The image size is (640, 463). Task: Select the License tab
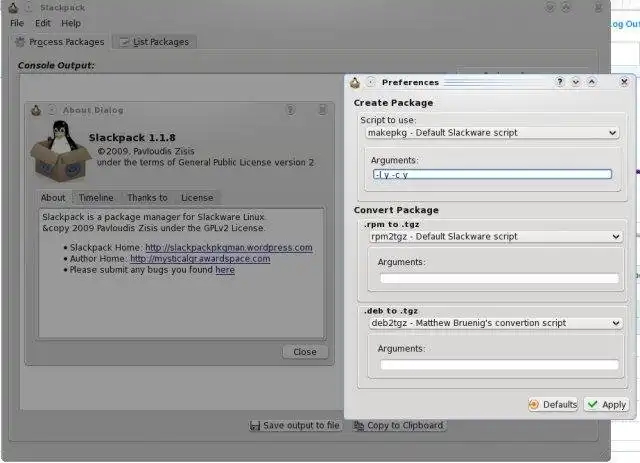tap(197, 198)
